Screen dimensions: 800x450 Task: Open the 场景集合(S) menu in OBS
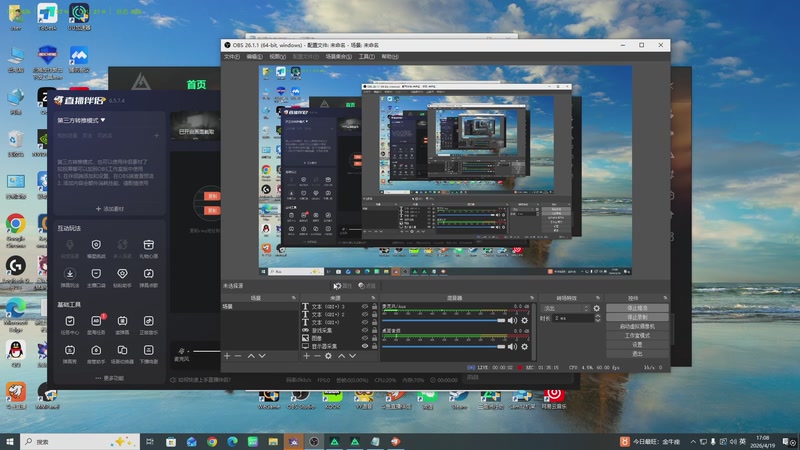point(339,57)
